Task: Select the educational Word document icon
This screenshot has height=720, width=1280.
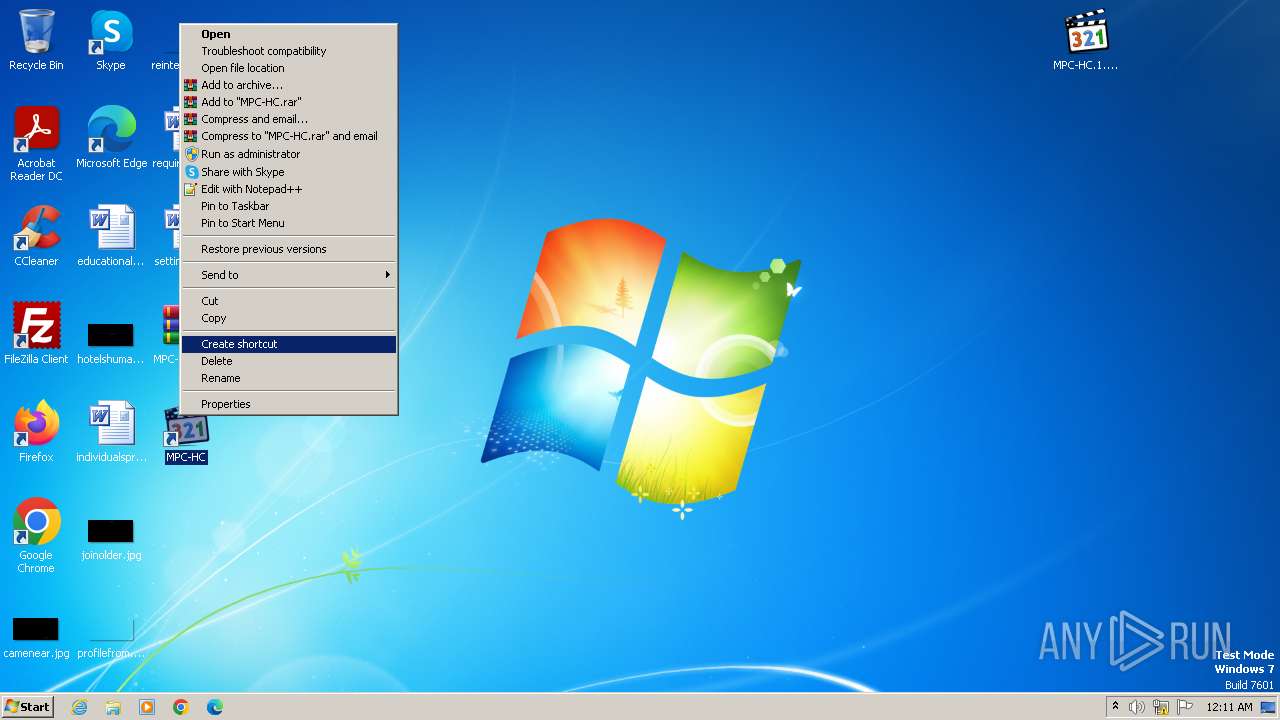Action: (x=111, y=236)
